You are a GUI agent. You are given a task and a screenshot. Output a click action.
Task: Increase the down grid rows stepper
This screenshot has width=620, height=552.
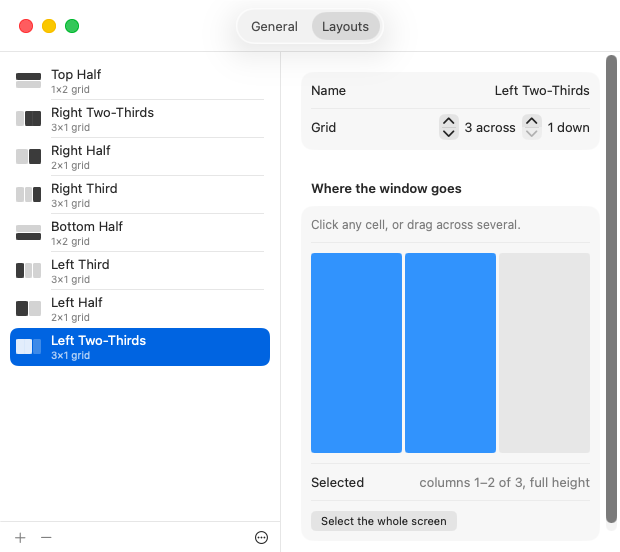point(531,122)
